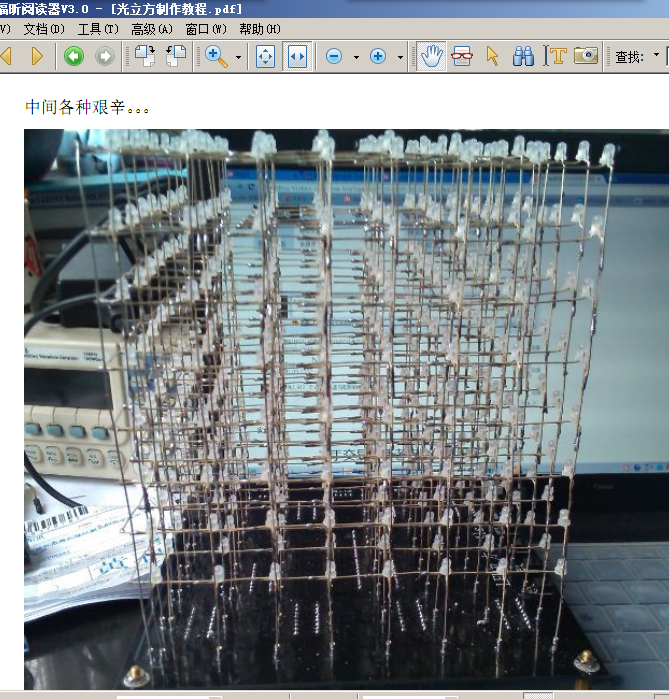Toggle the reading glasses mode icon

(461, 57)
